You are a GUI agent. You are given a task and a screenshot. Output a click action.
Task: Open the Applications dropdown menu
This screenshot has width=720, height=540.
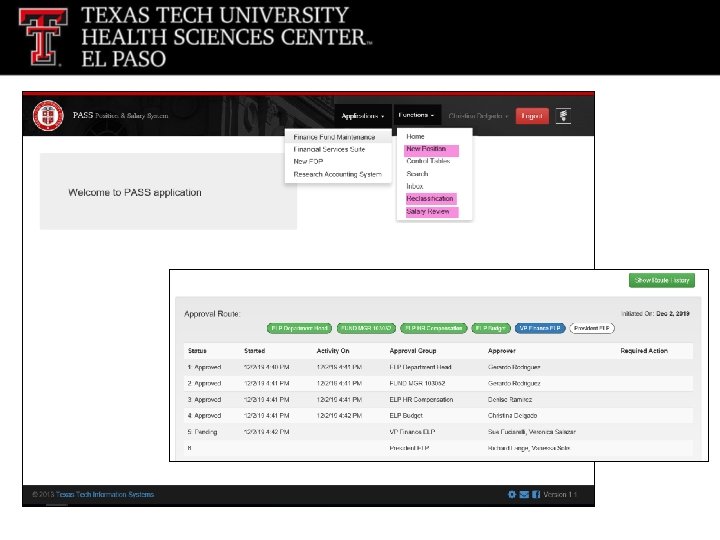coord(363,116)
